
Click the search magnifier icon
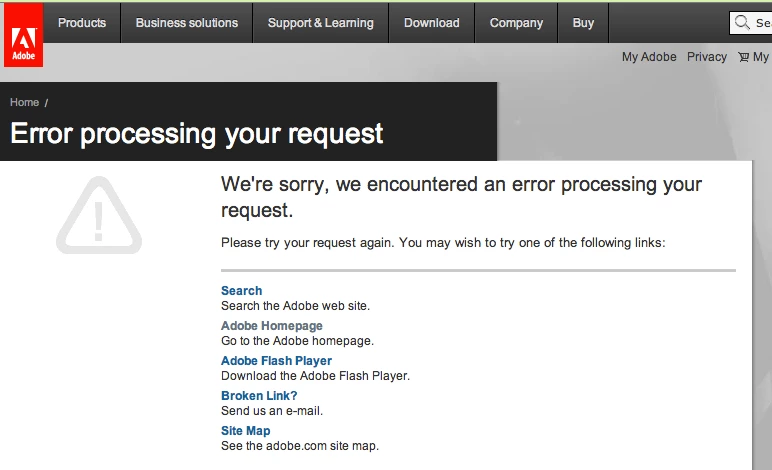click(x=741, y=23)
